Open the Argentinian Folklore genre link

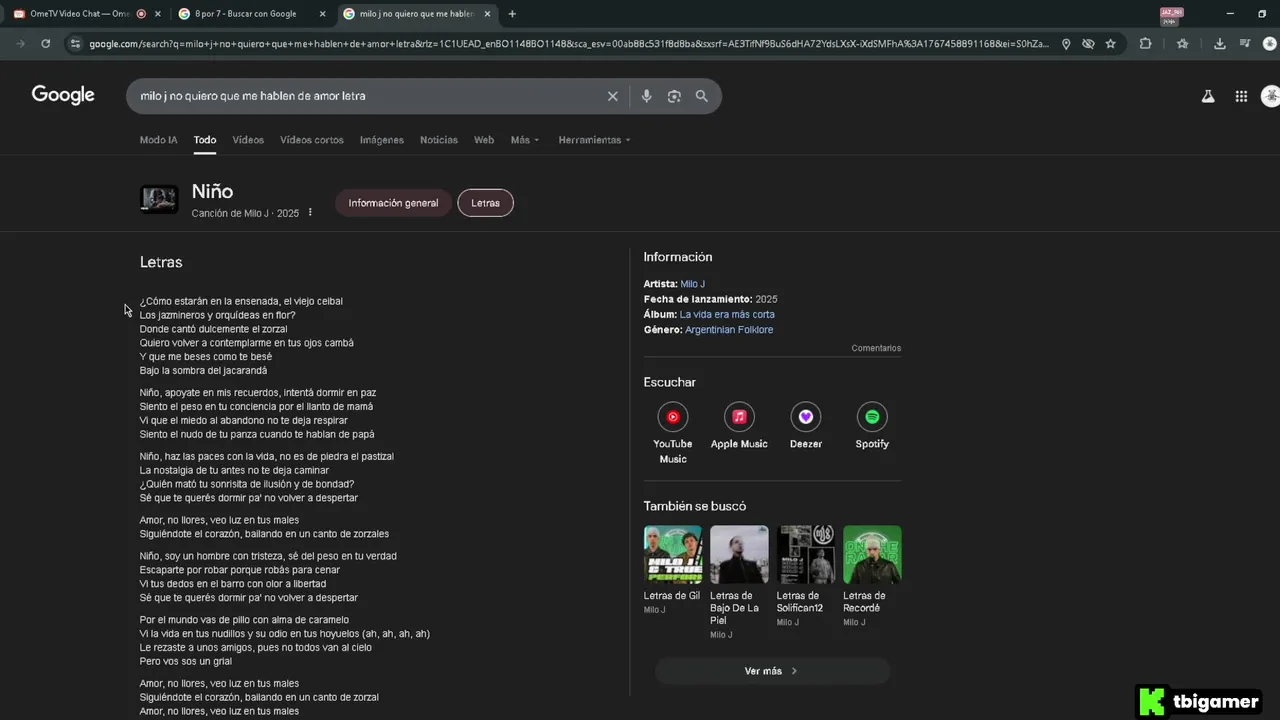[729, 329]
